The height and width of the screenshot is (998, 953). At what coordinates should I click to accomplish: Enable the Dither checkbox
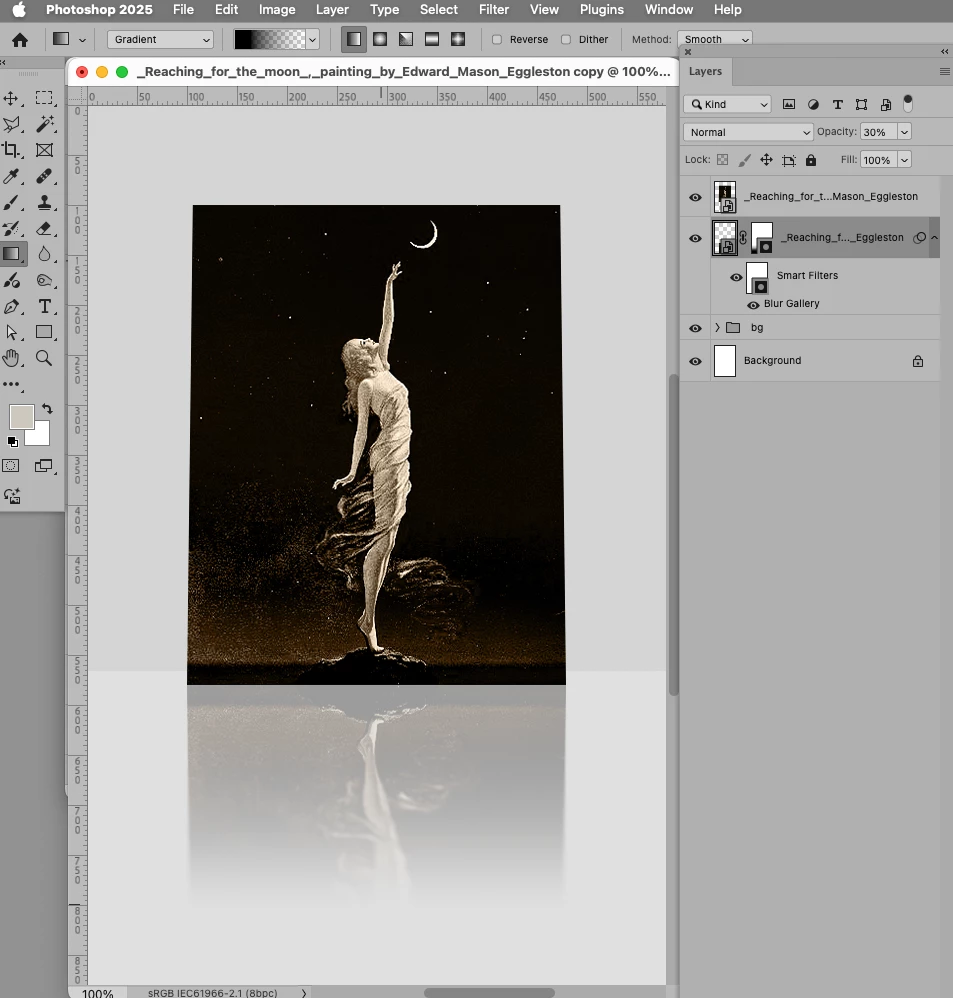coord(565,39)
